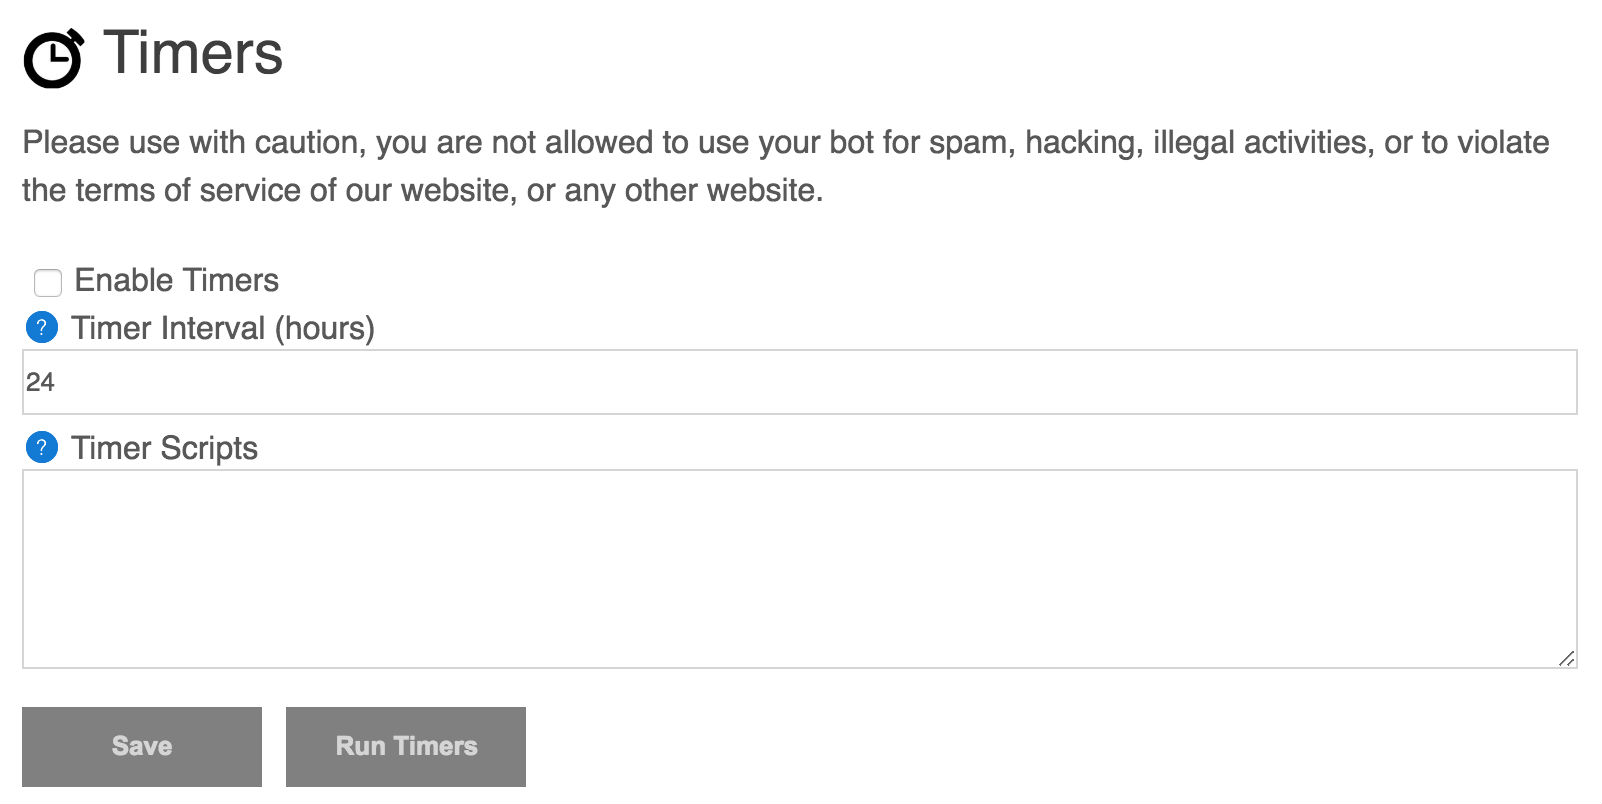Tick the Enable Timers checkbox
Image resolution: width=1602 pixels, height=804 pixels.
click(x=48, y=282)
